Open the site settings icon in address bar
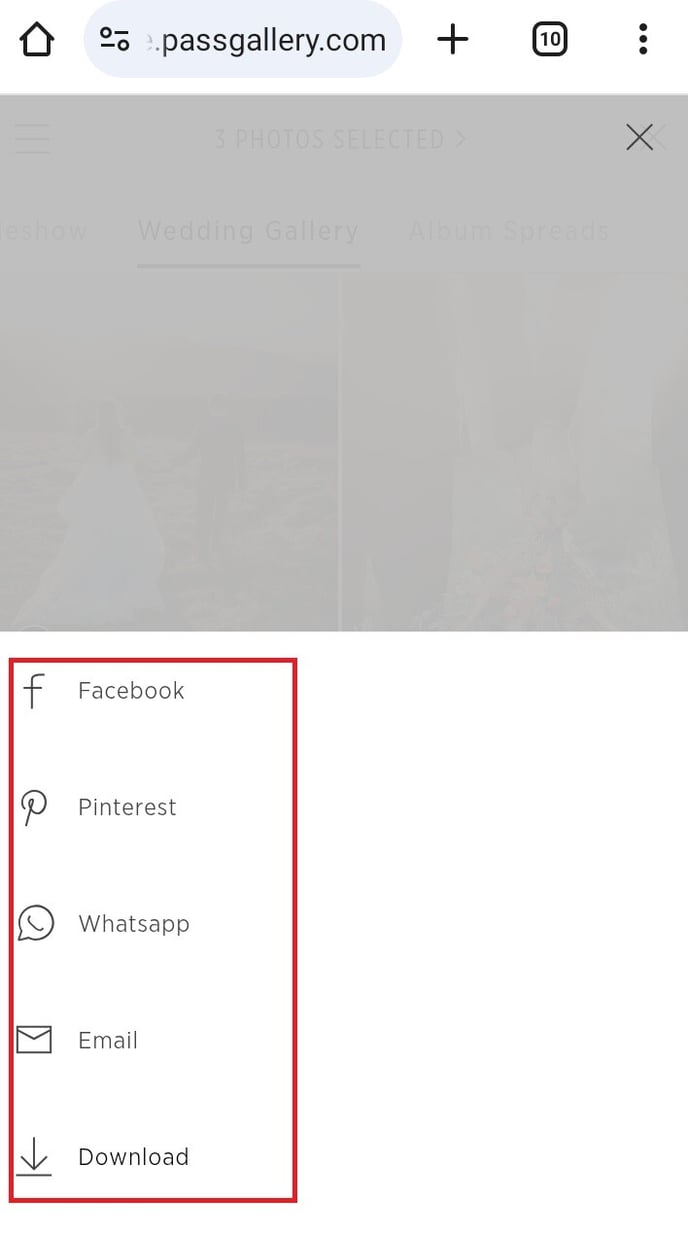 pos(115,40)
